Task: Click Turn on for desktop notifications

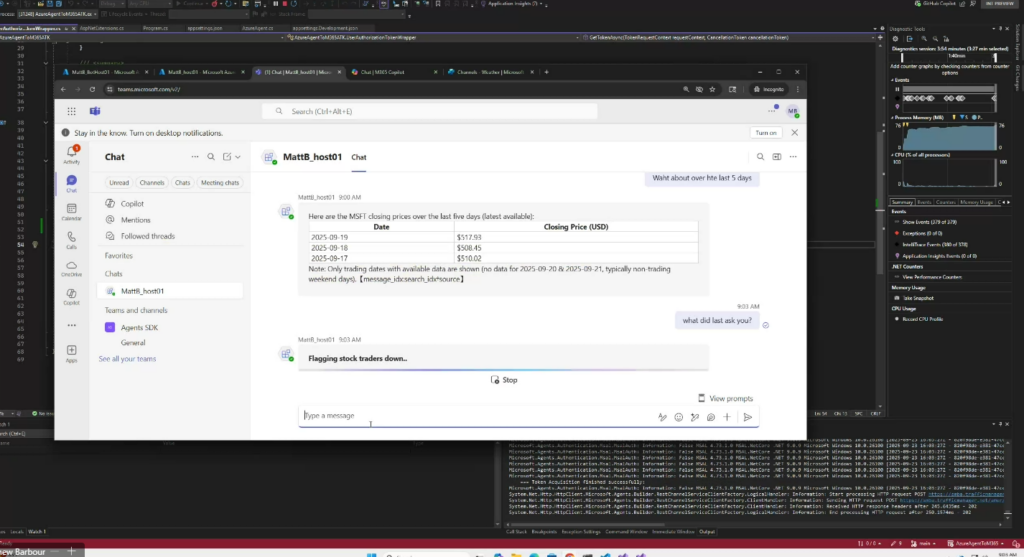Action: pyautogui.click(x=765, y=133)
